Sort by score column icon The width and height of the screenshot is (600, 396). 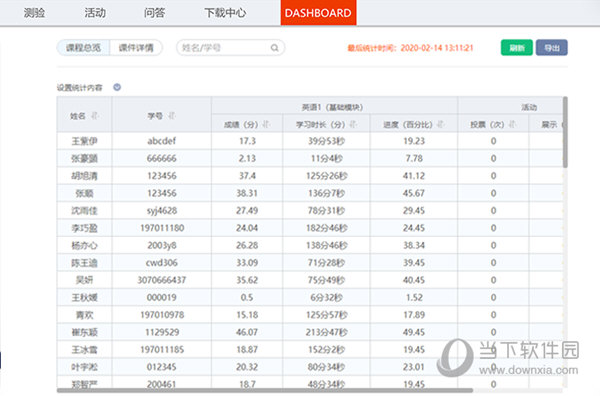pos(266,124)
